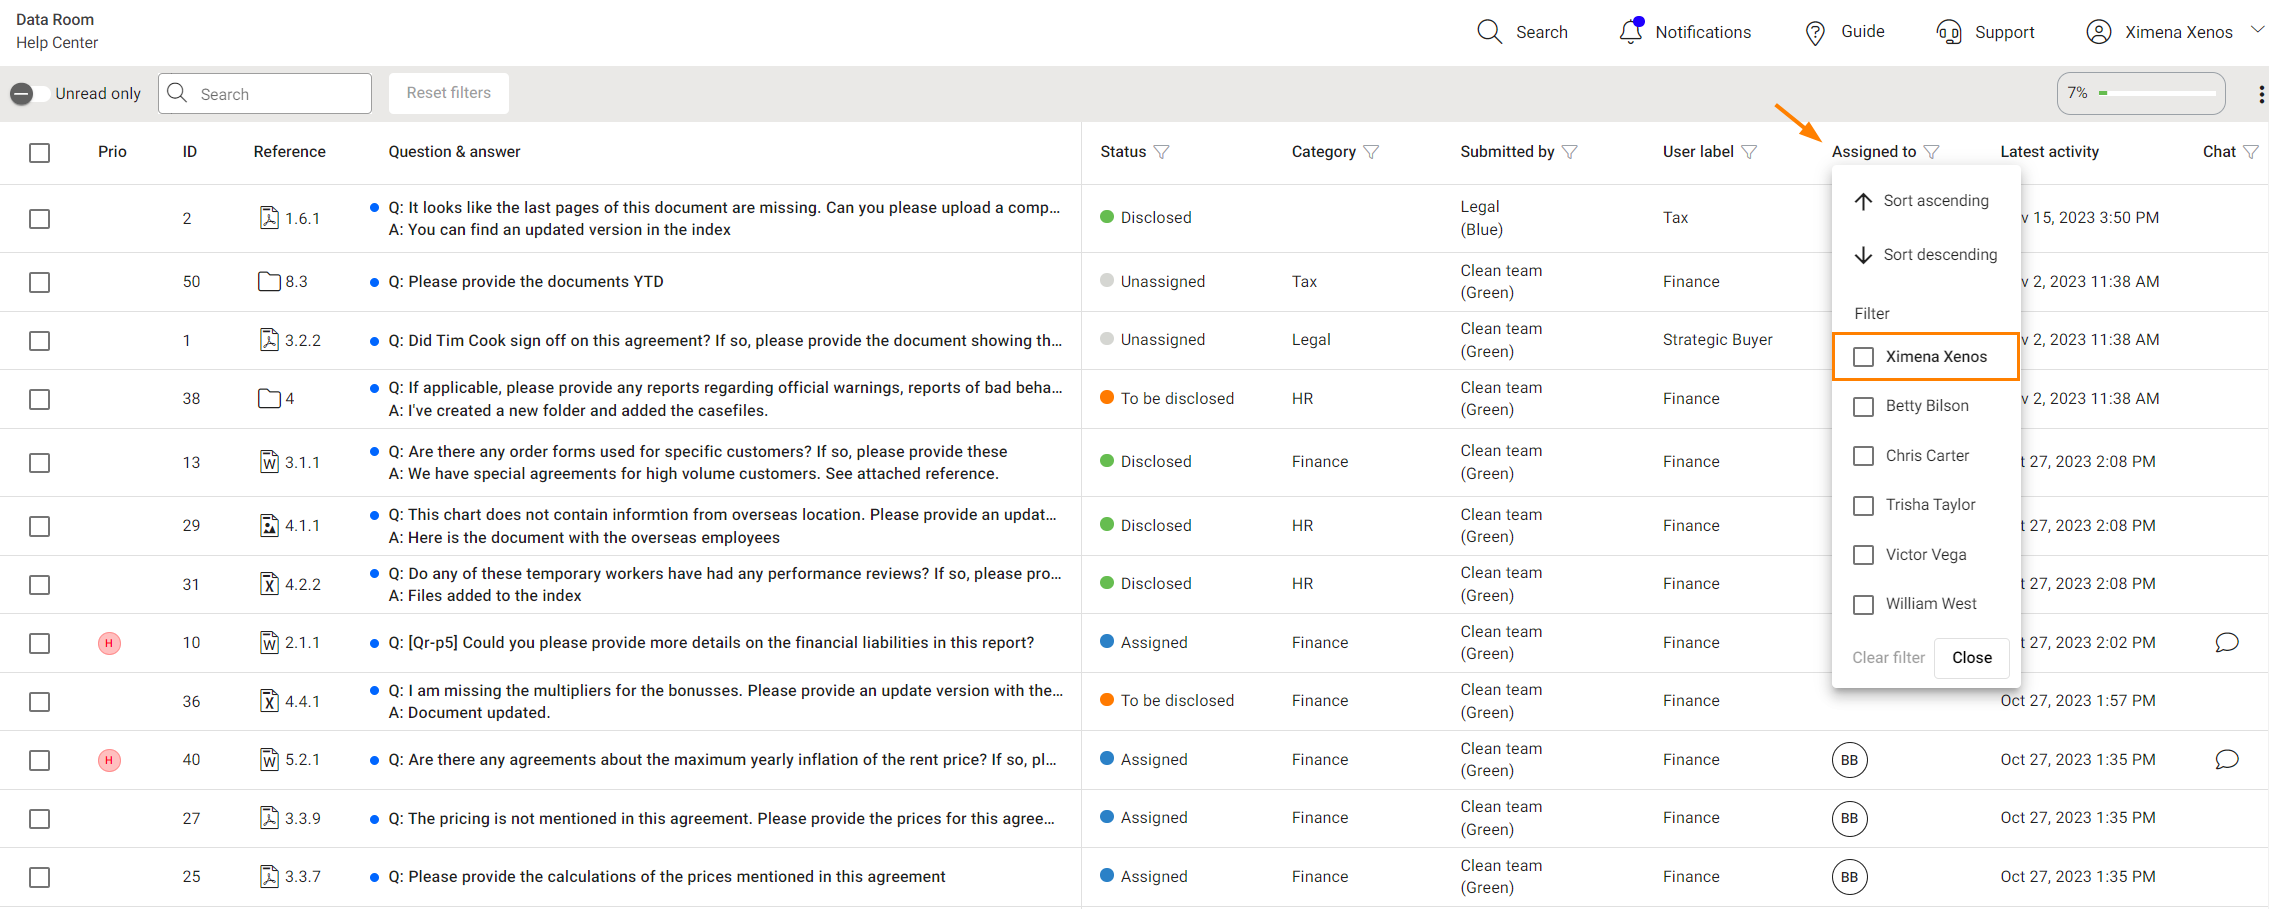Image resolution: width=2269 pixels, height=909 pixels.
Task: Click the Close button in filter popup
Action: (x=1971, y=658)
